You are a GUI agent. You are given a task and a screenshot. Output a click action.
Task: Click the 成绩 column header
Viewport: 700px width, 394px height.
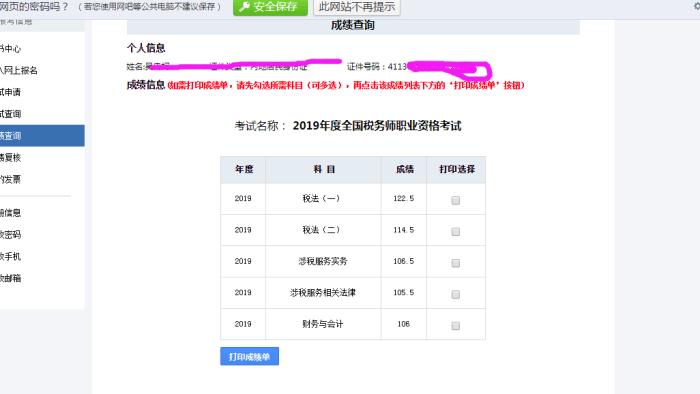pyautogui.click(x=404, y=169)
